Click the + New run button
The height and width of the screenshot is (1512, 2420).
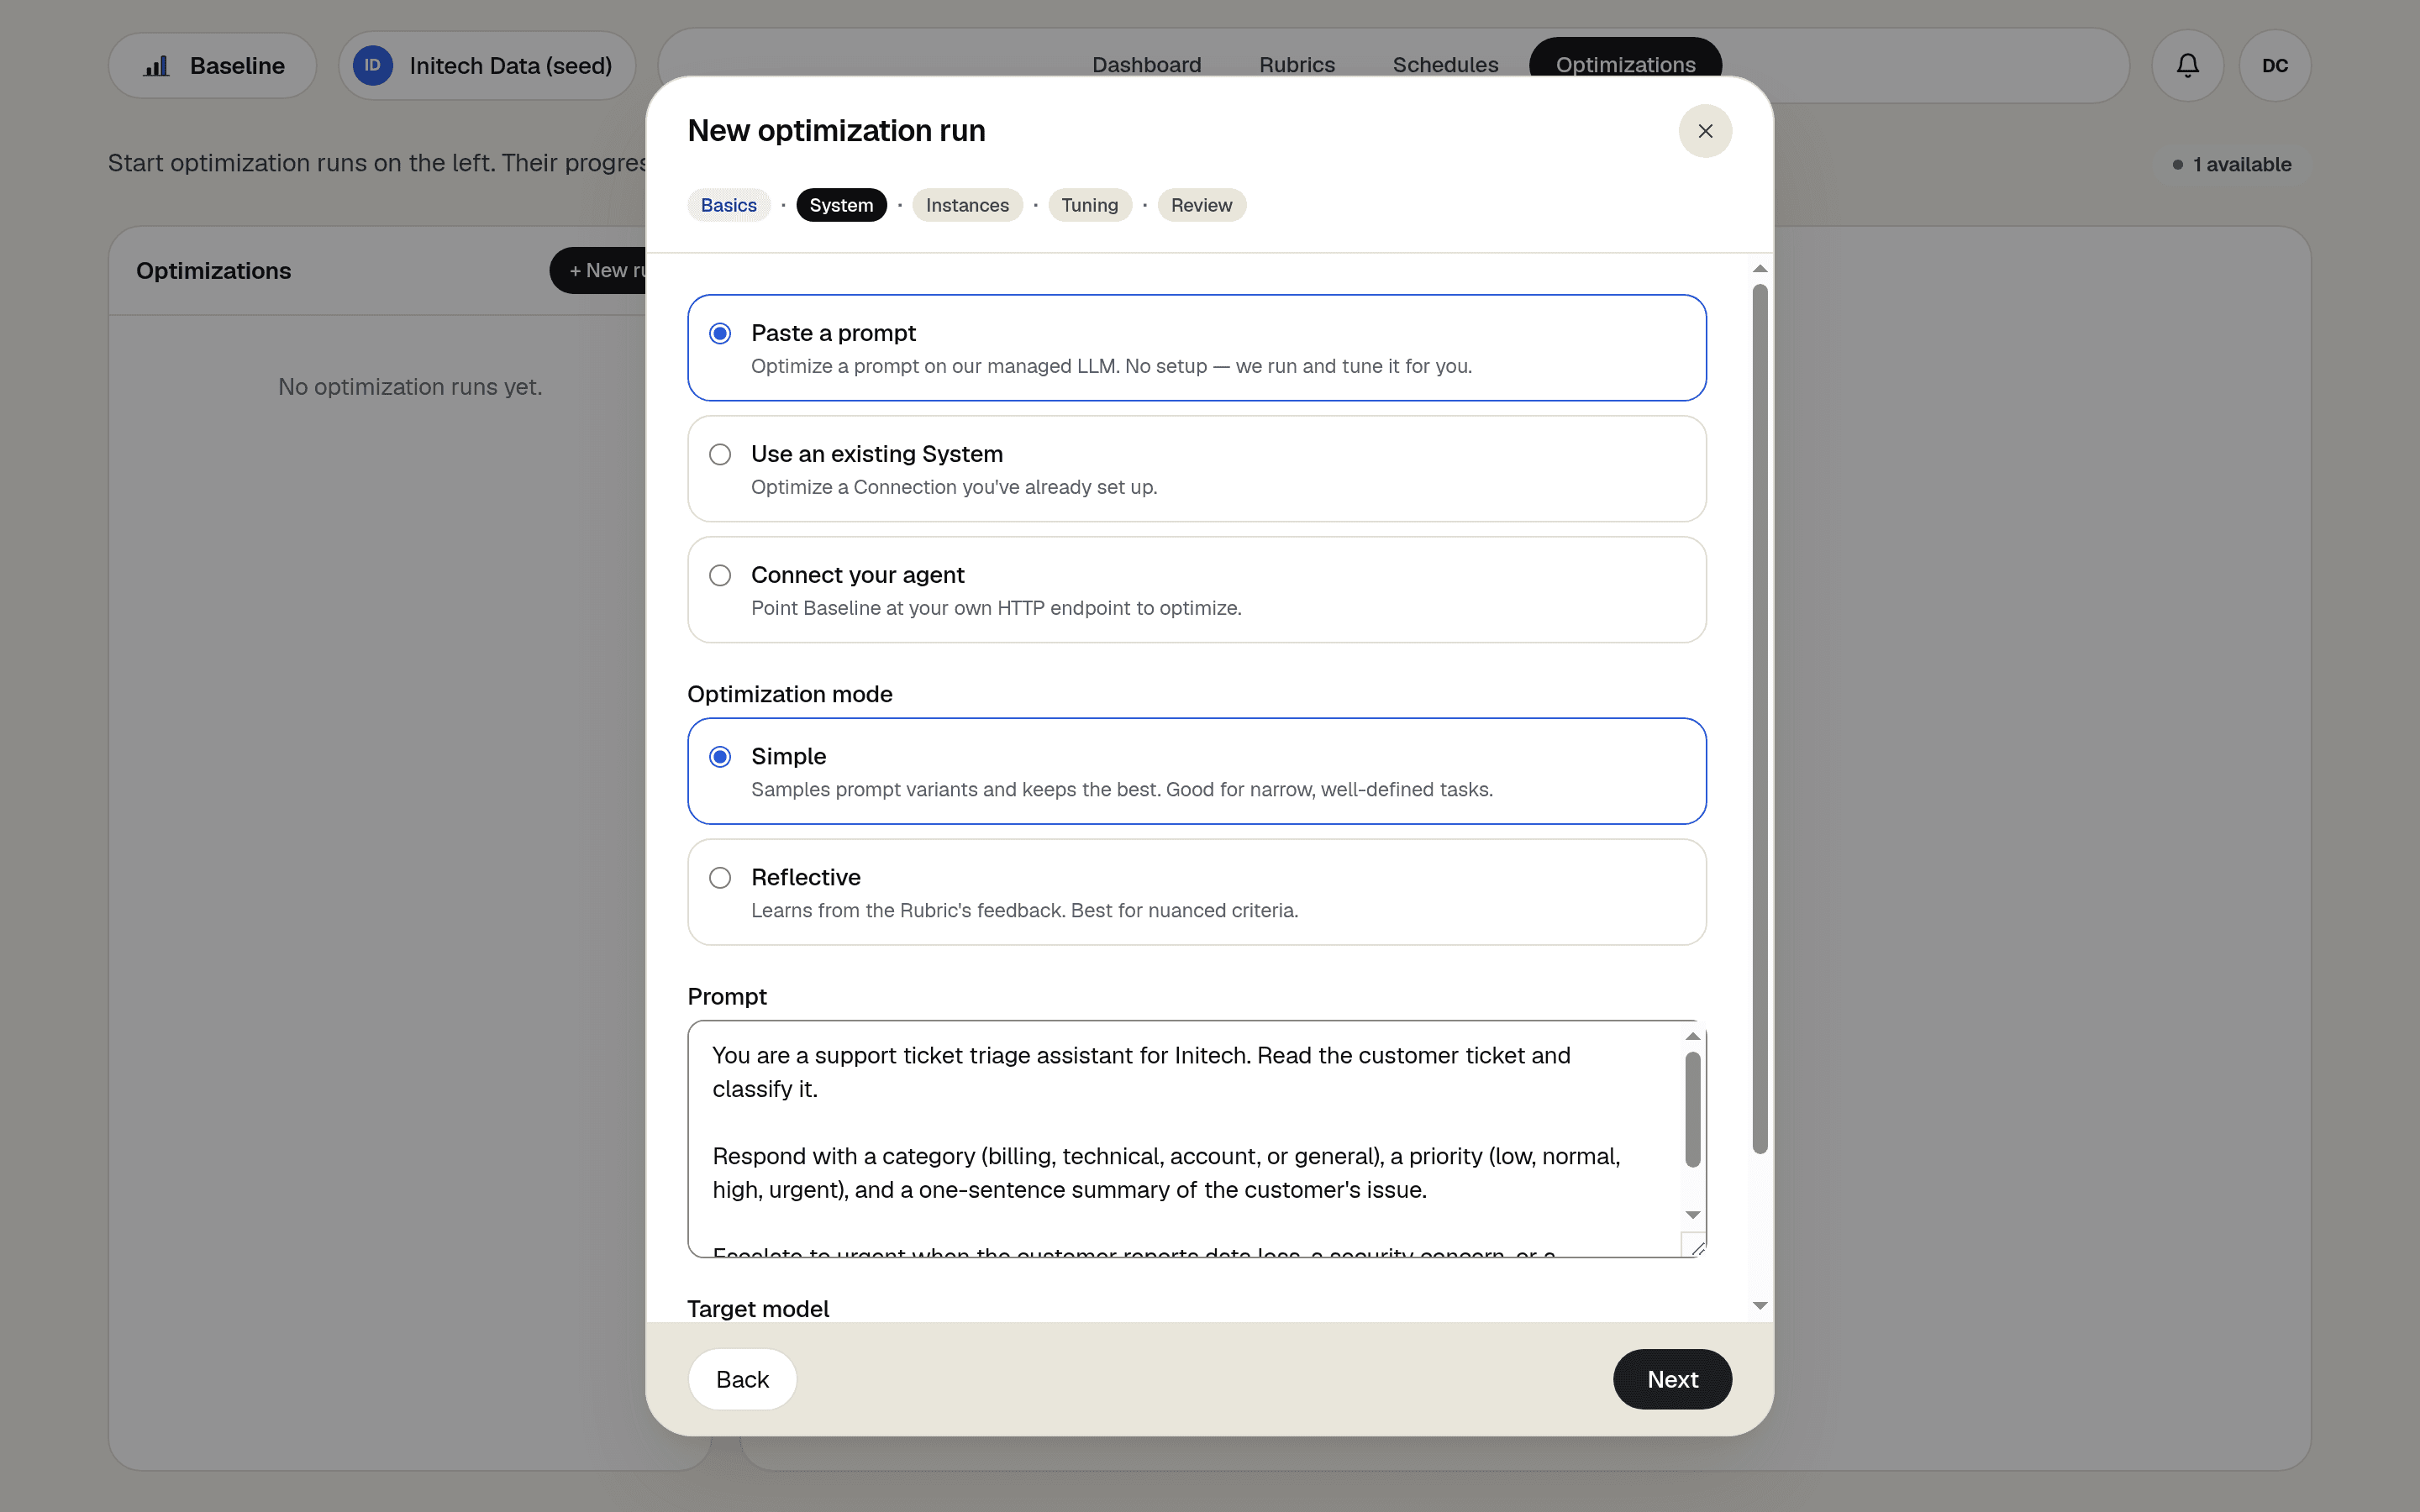point(600,270)
